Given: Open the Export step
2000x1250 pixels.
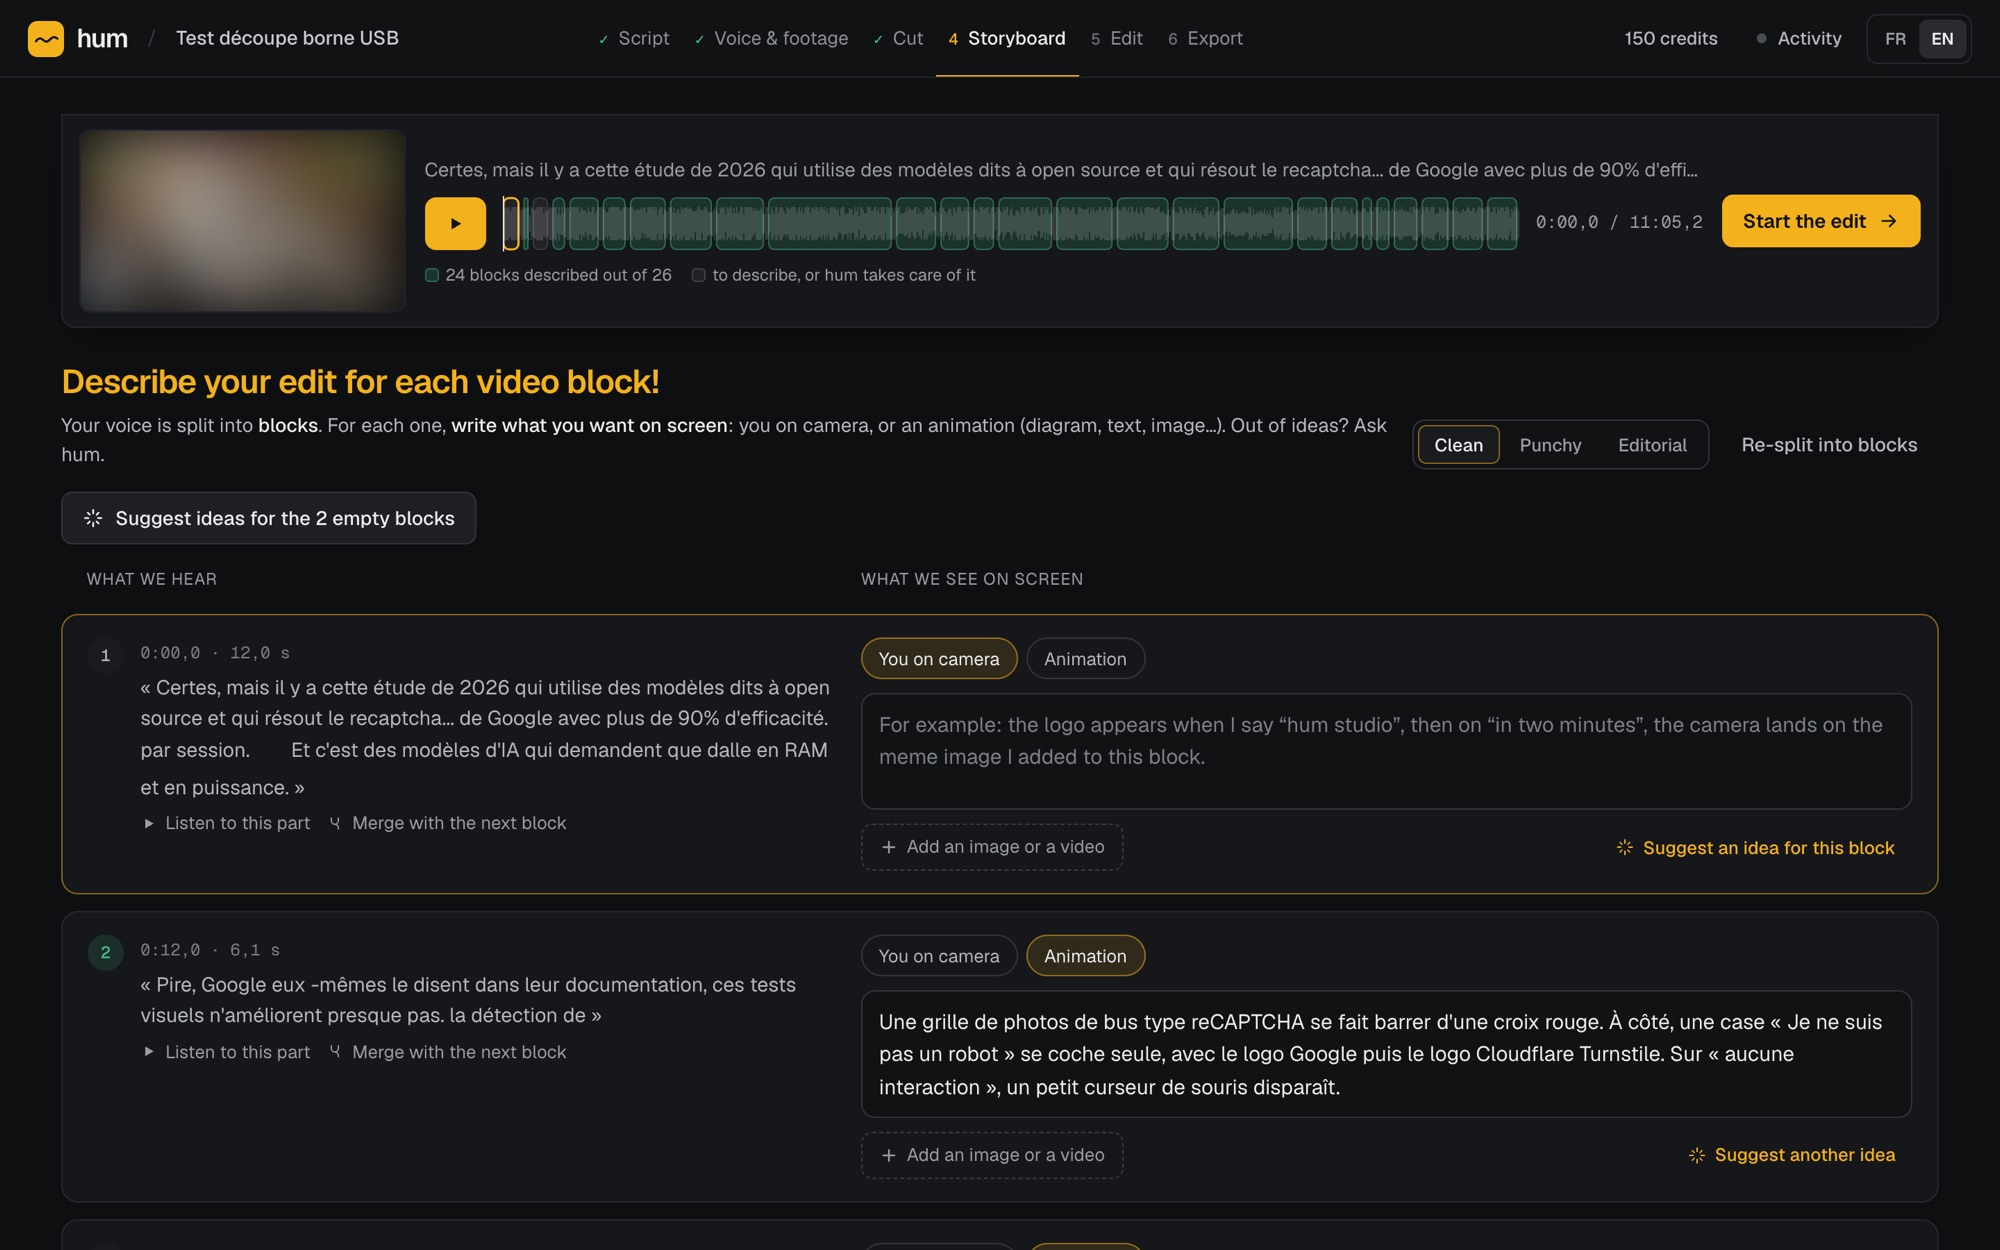Looking at the screenshot, I should pos(1205,38).
